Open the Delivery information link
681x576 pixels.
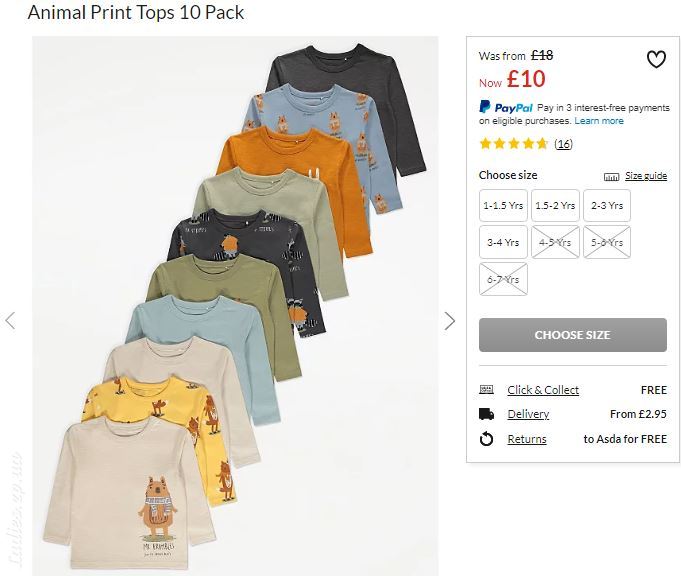coord(528,414)
